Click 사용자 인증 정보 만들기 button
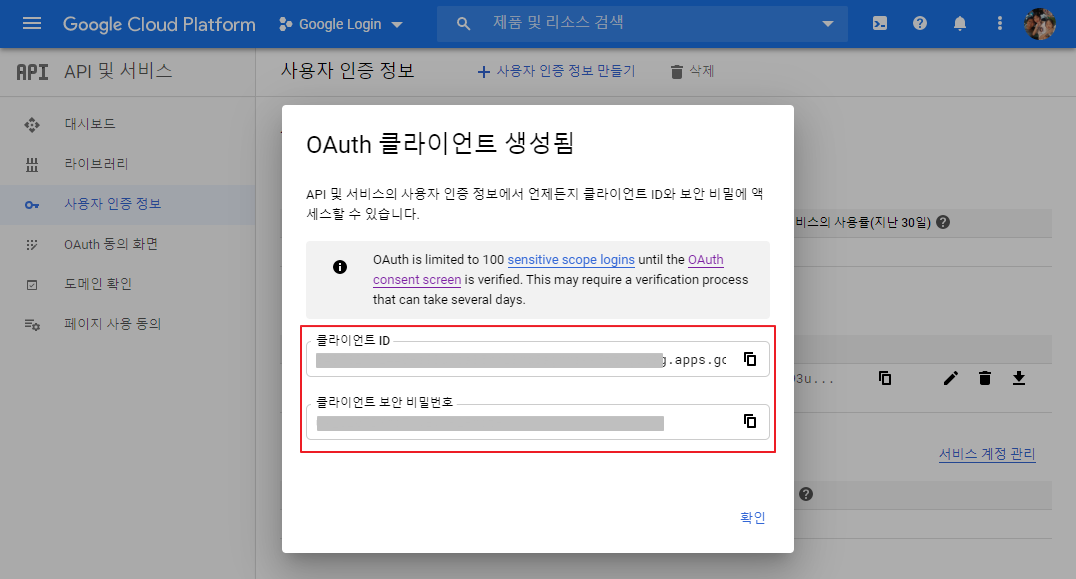 click(556, 71)
